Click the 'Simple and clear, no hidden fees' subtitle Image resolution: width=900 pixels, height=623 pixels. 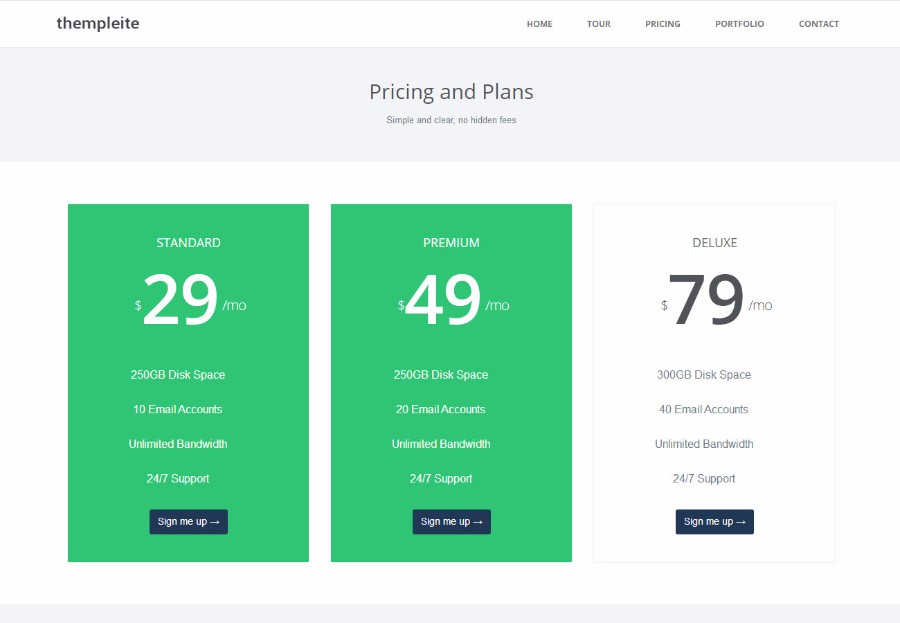click(x=451, y=120)
